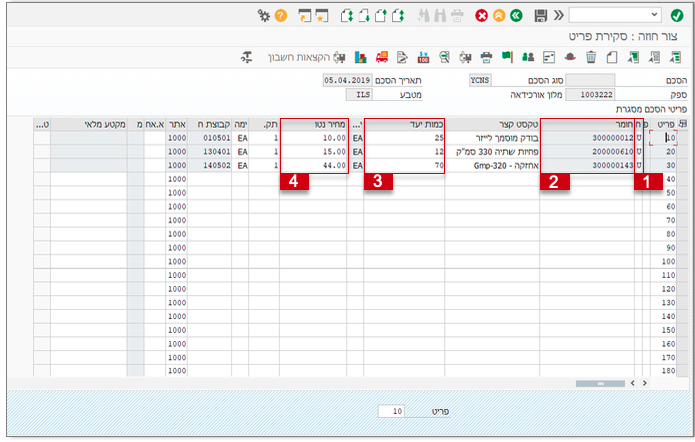
Task: Click horizontal scrollbar right arrow
Action: coord(645,383)
